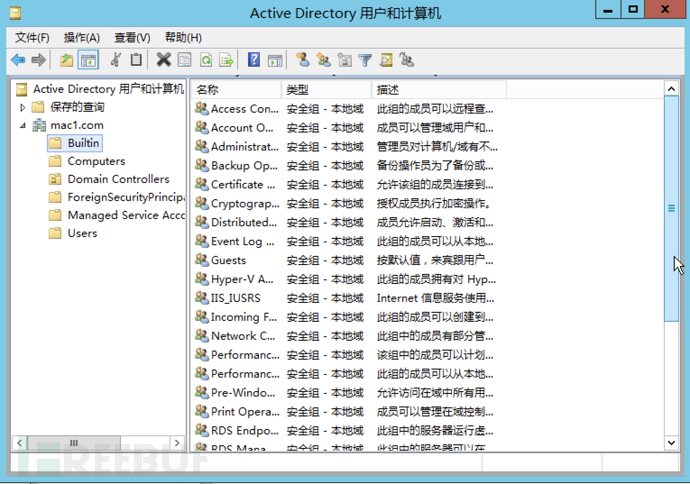The height and width of the screenshot is (484, 690).
Task: Find objects in Active Directory icon
Action: (386, 60)
